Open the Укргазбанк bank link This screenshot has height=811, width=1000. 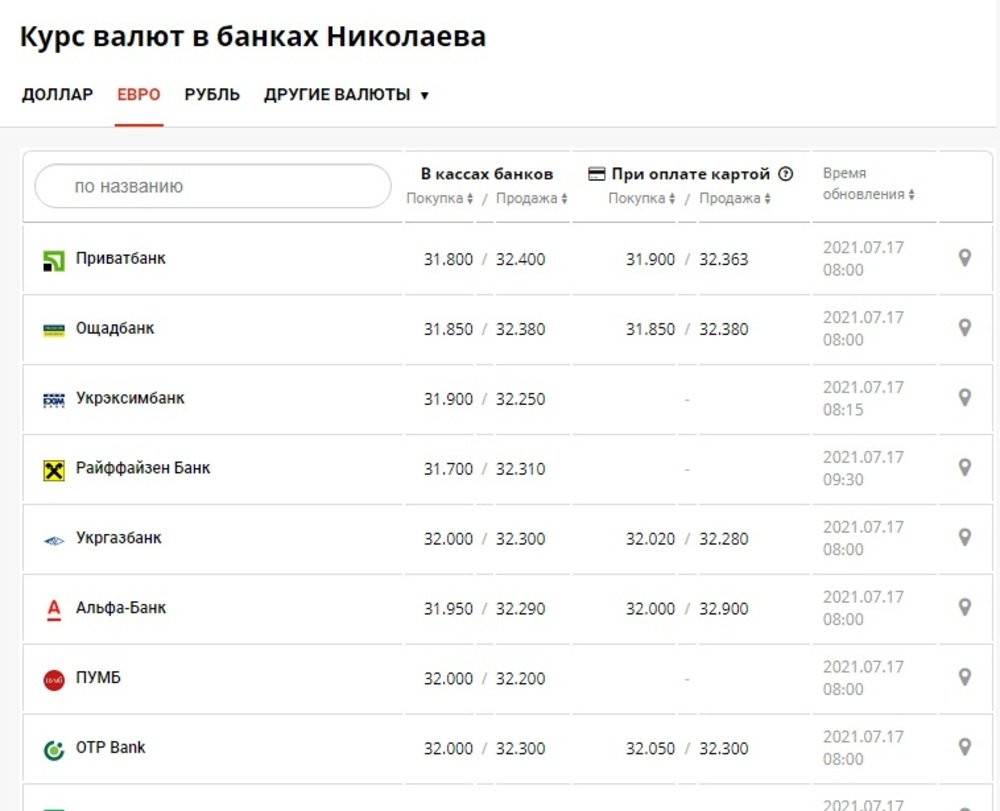coord(119,537)
